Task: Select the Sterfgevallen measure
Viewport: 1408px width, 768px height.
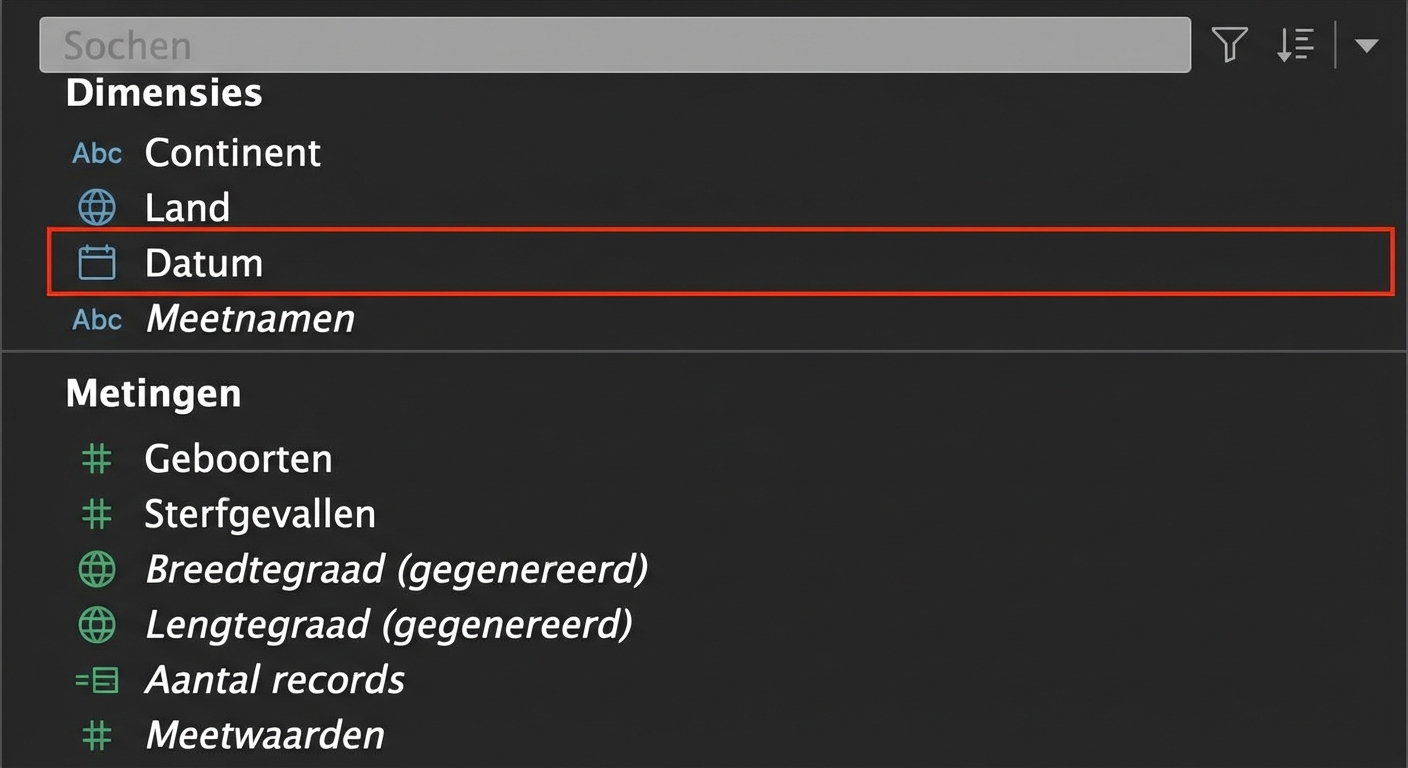Action: click(x=260, y=514)
